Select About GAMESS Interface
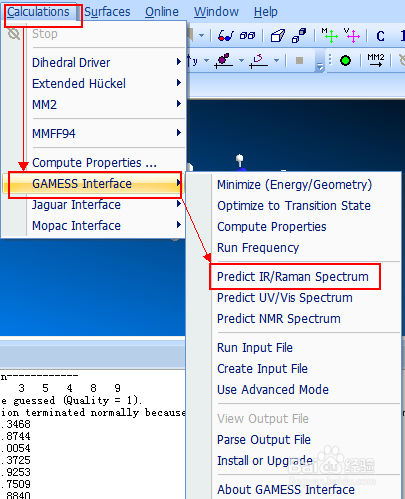405x499 pixels. coord(286,490)
